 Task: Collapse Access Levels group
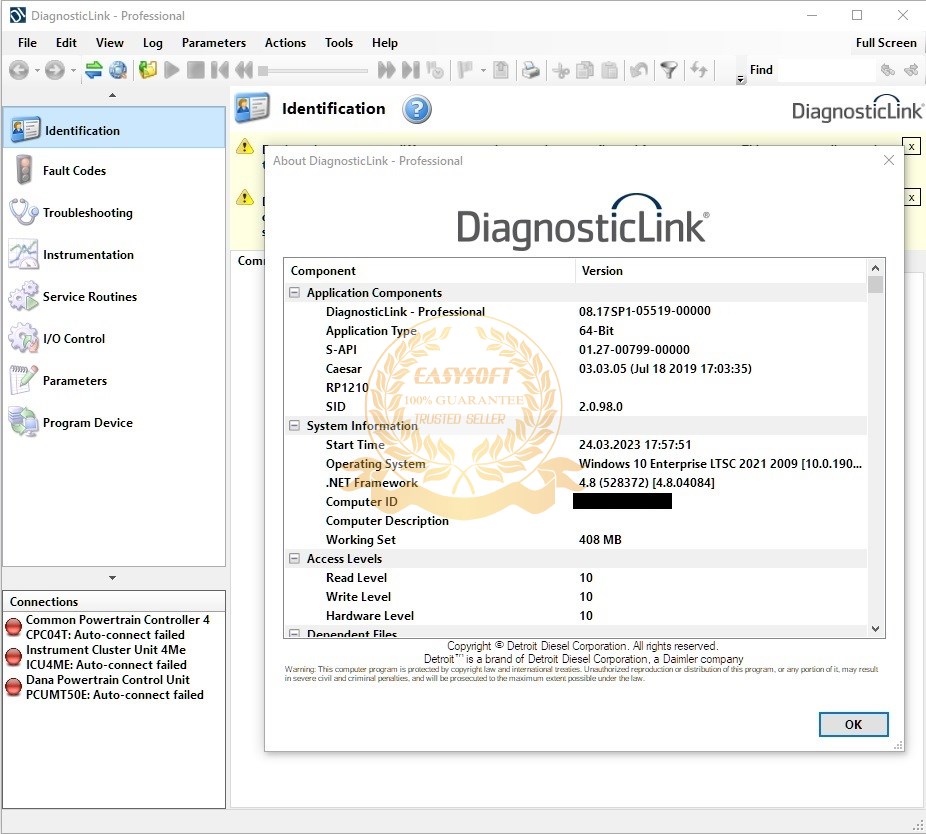(294, 558)
